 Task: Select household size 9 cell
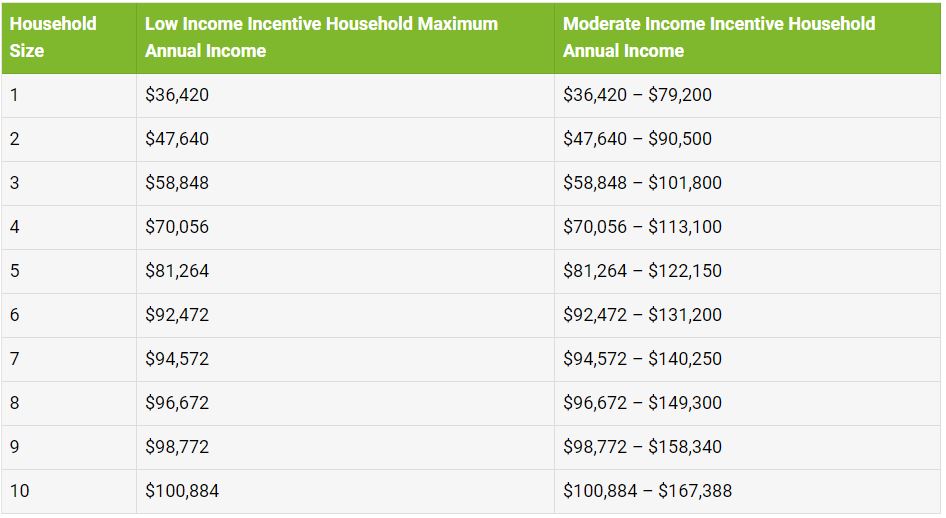pyautogui.click(x=14, y=447)
